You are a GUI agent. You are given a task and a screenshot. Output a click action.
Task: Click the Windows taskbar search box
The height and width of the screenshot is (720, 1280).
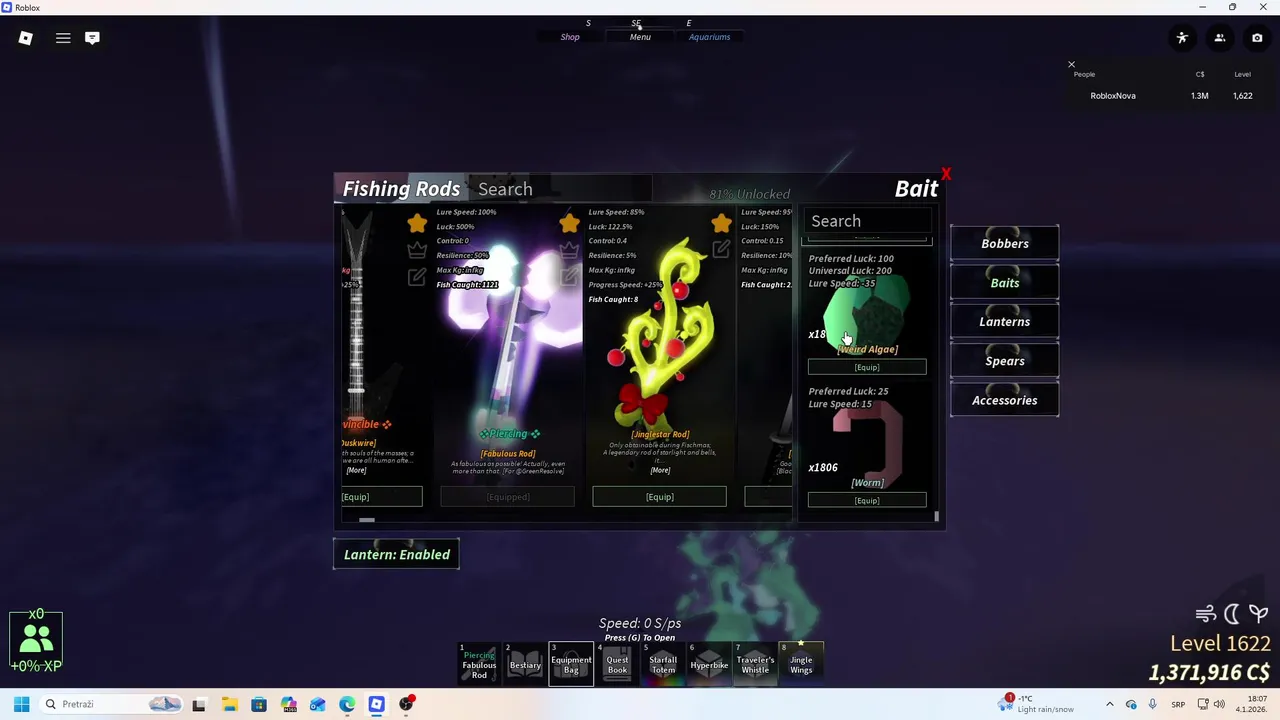click(x=112, y=704)
